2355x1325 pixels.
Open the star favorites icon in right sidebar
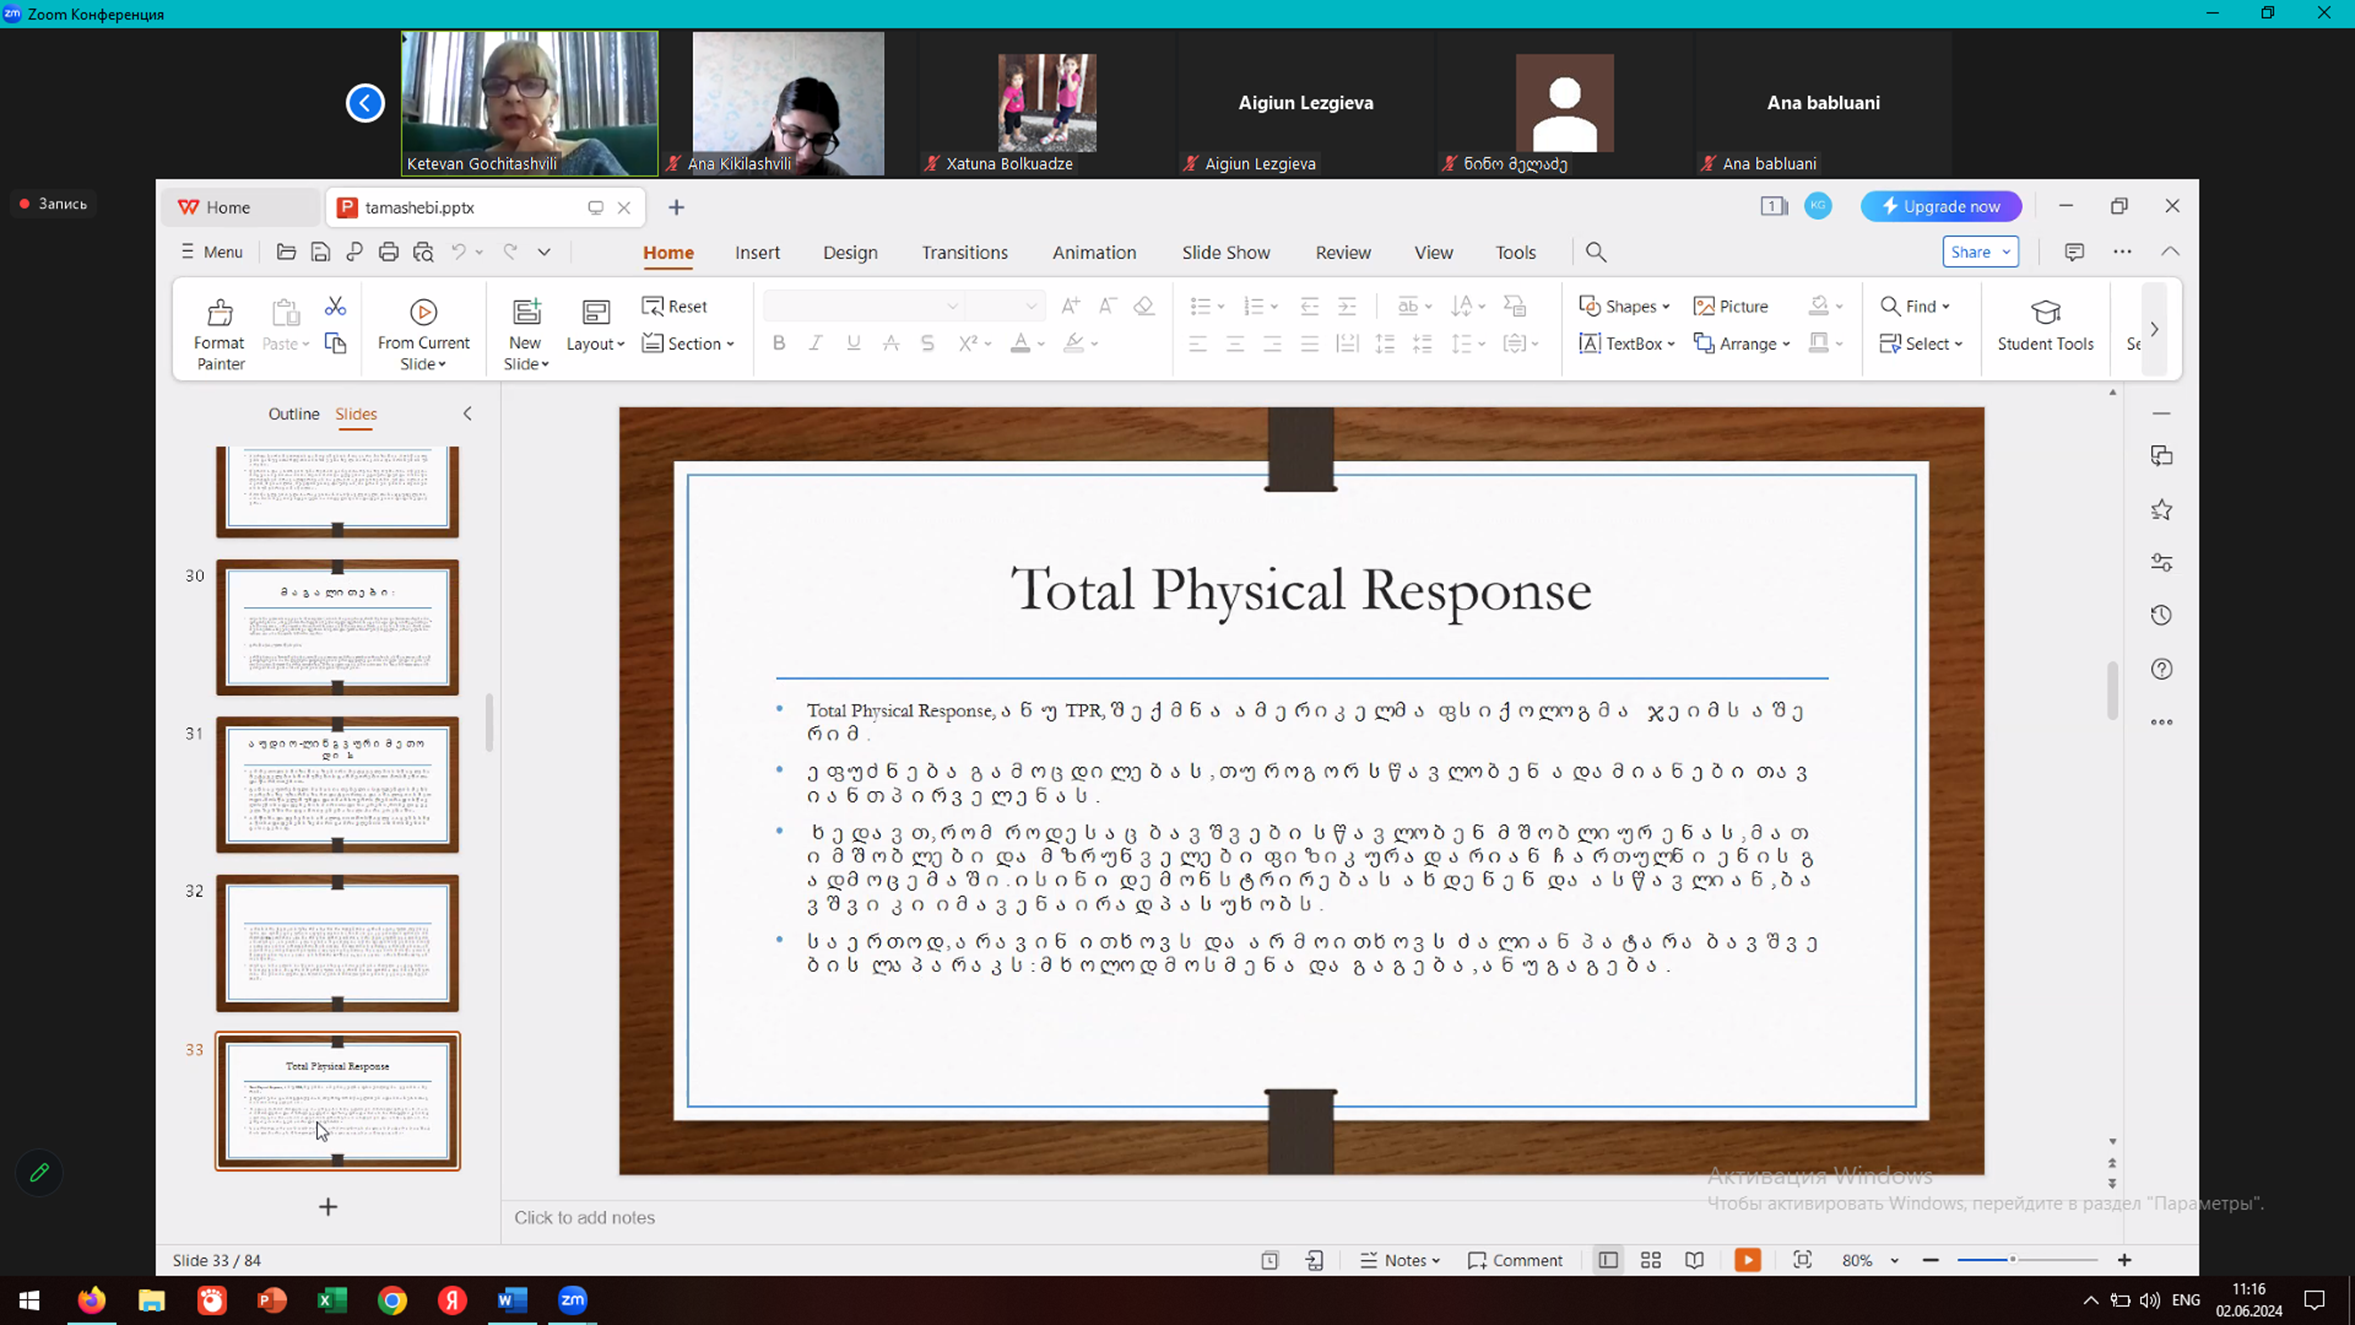2161,510
